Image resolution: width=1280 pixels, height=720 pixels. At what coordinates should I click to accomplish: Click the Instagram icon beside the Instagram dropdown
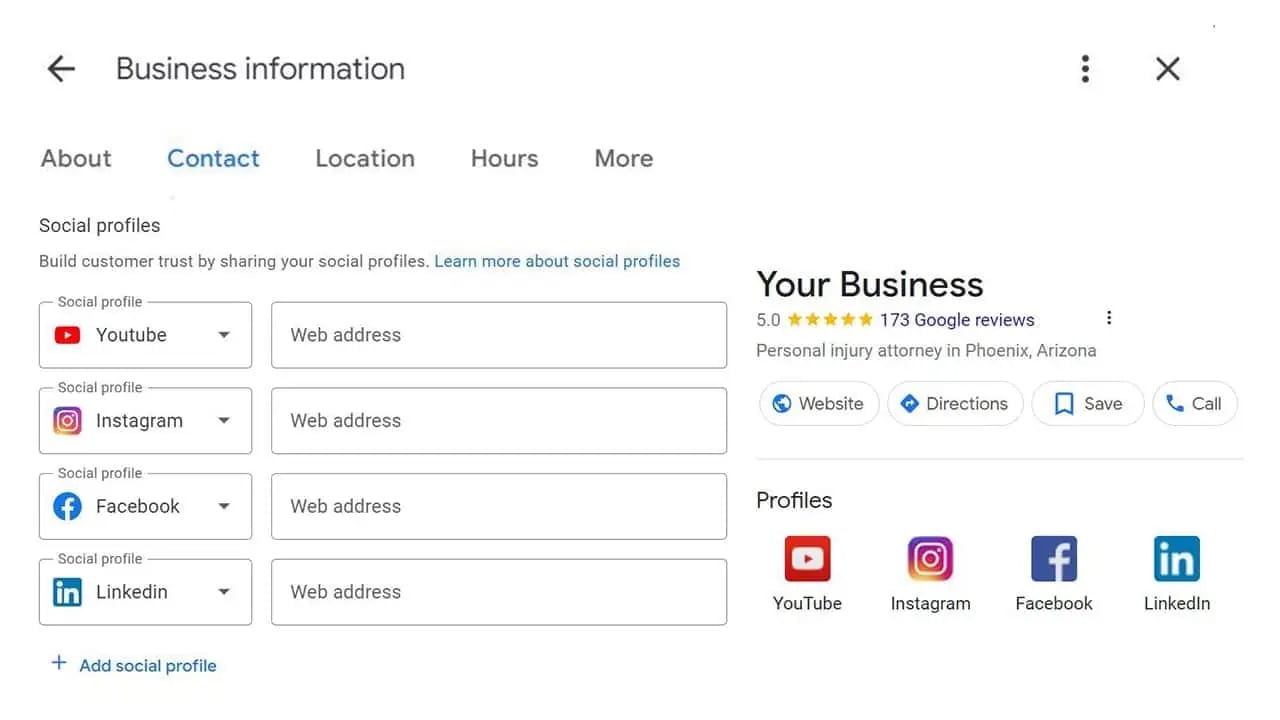(x=66, y=421)
